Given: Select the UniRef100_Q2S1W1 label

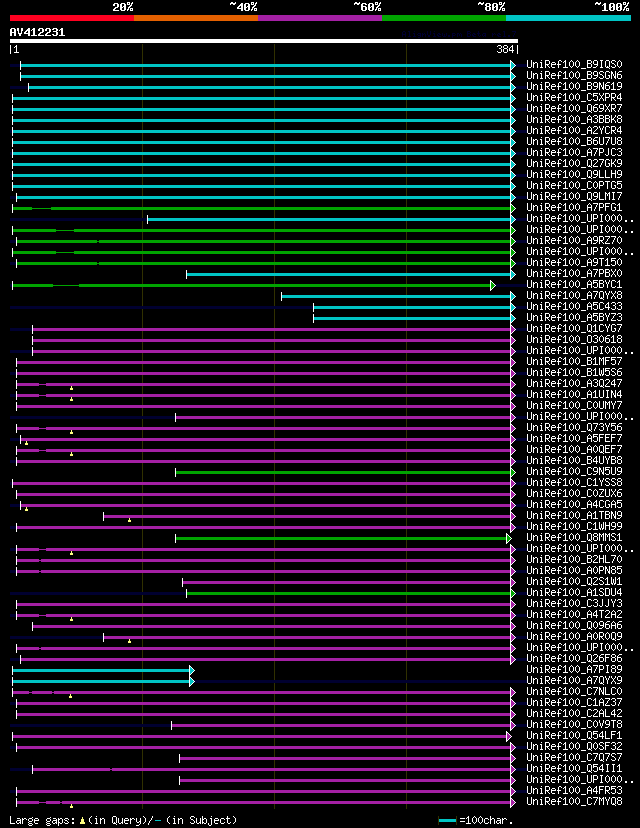Looking at the screenshot, I should point(574,581).
